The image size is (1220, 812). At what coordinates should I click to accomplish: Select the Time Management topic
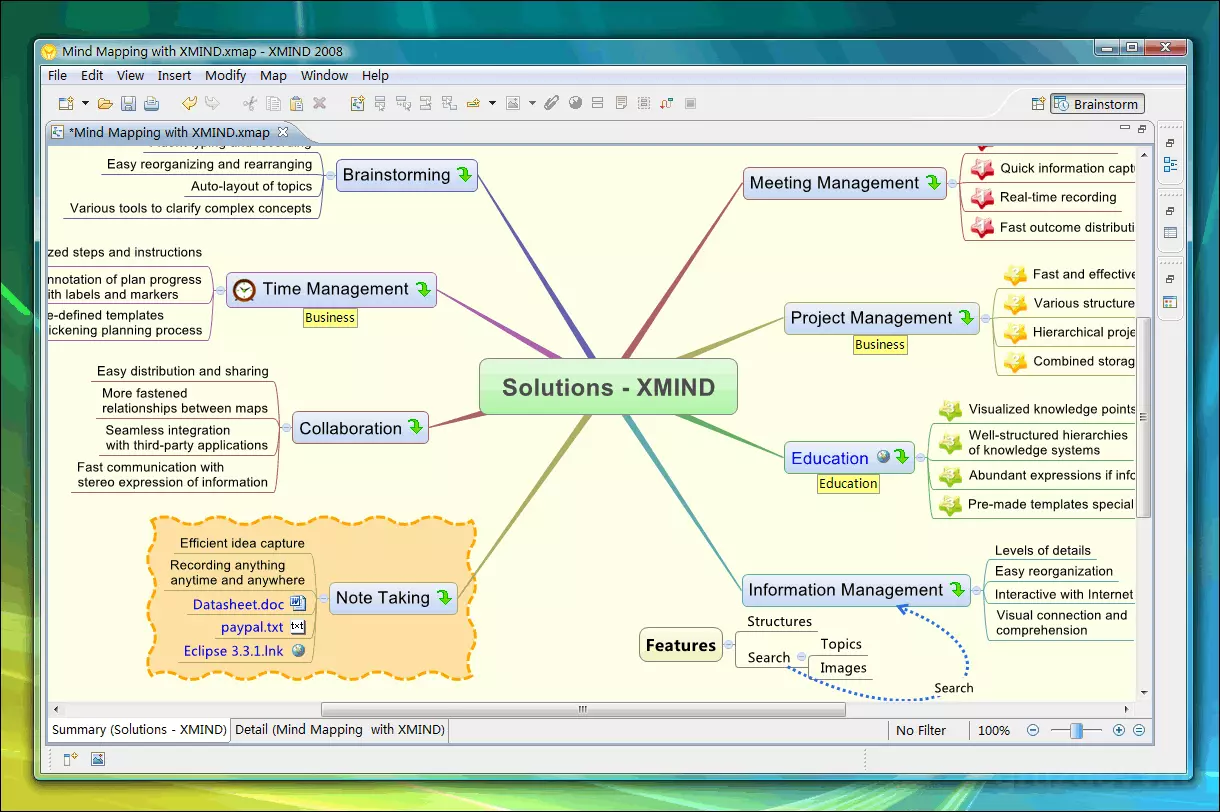332,290
